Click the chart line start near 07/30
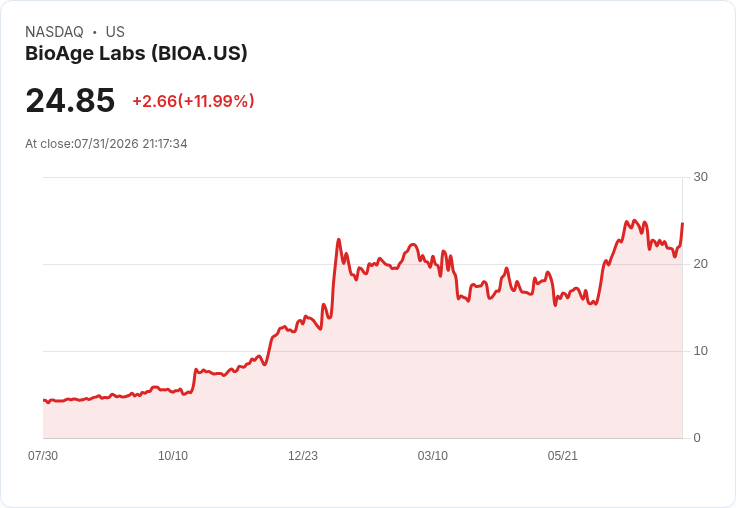The height and width of the screenshot is (508, 736). pos(44,400)
